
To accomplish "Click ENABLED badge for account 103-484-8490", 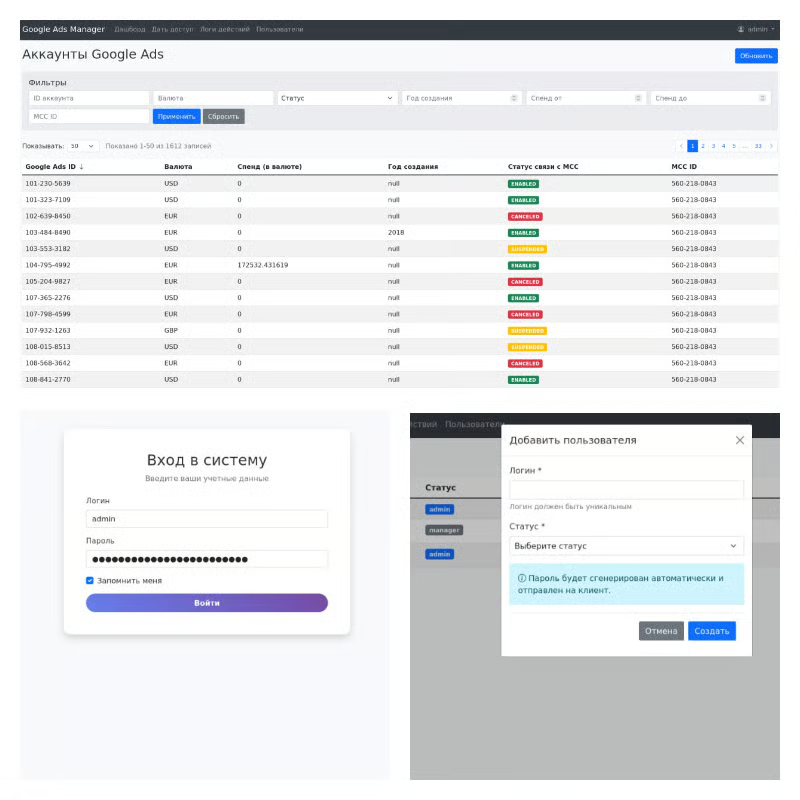I will [523, 233].
